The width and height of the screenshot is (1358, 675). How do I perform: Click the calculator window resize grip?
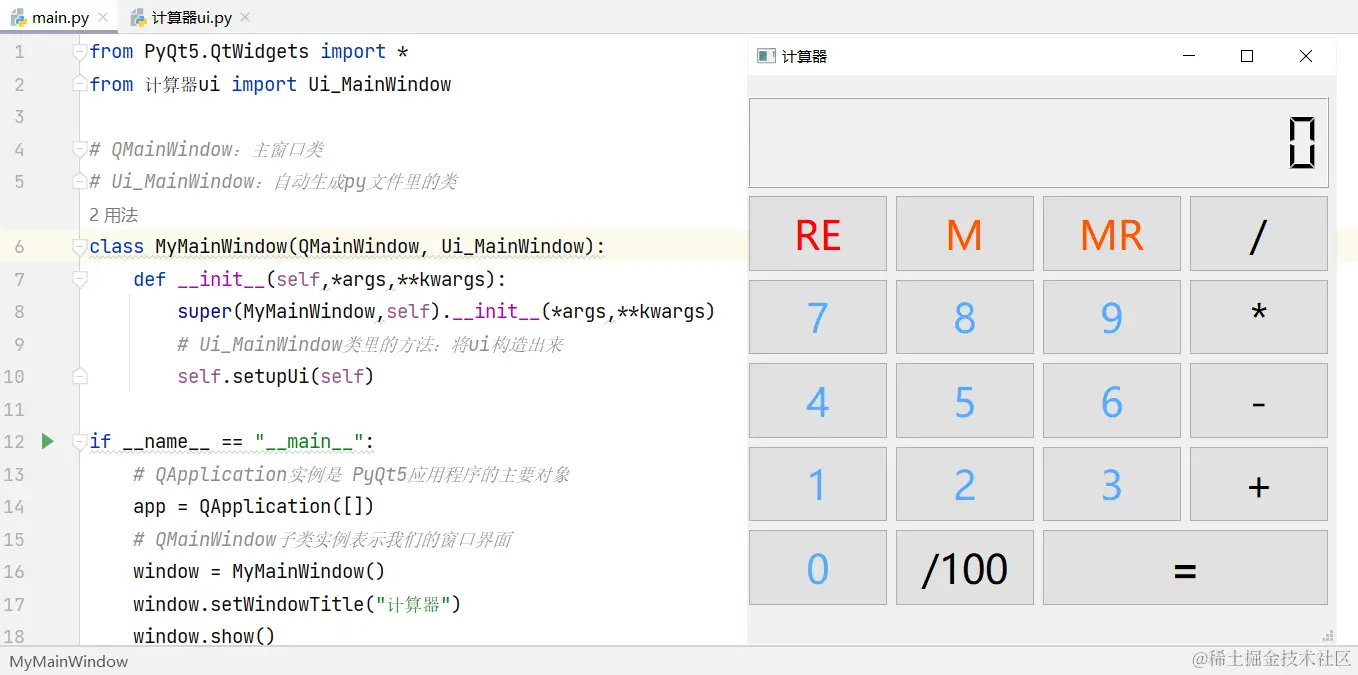pyautogui.click(x=1329, y=636)
